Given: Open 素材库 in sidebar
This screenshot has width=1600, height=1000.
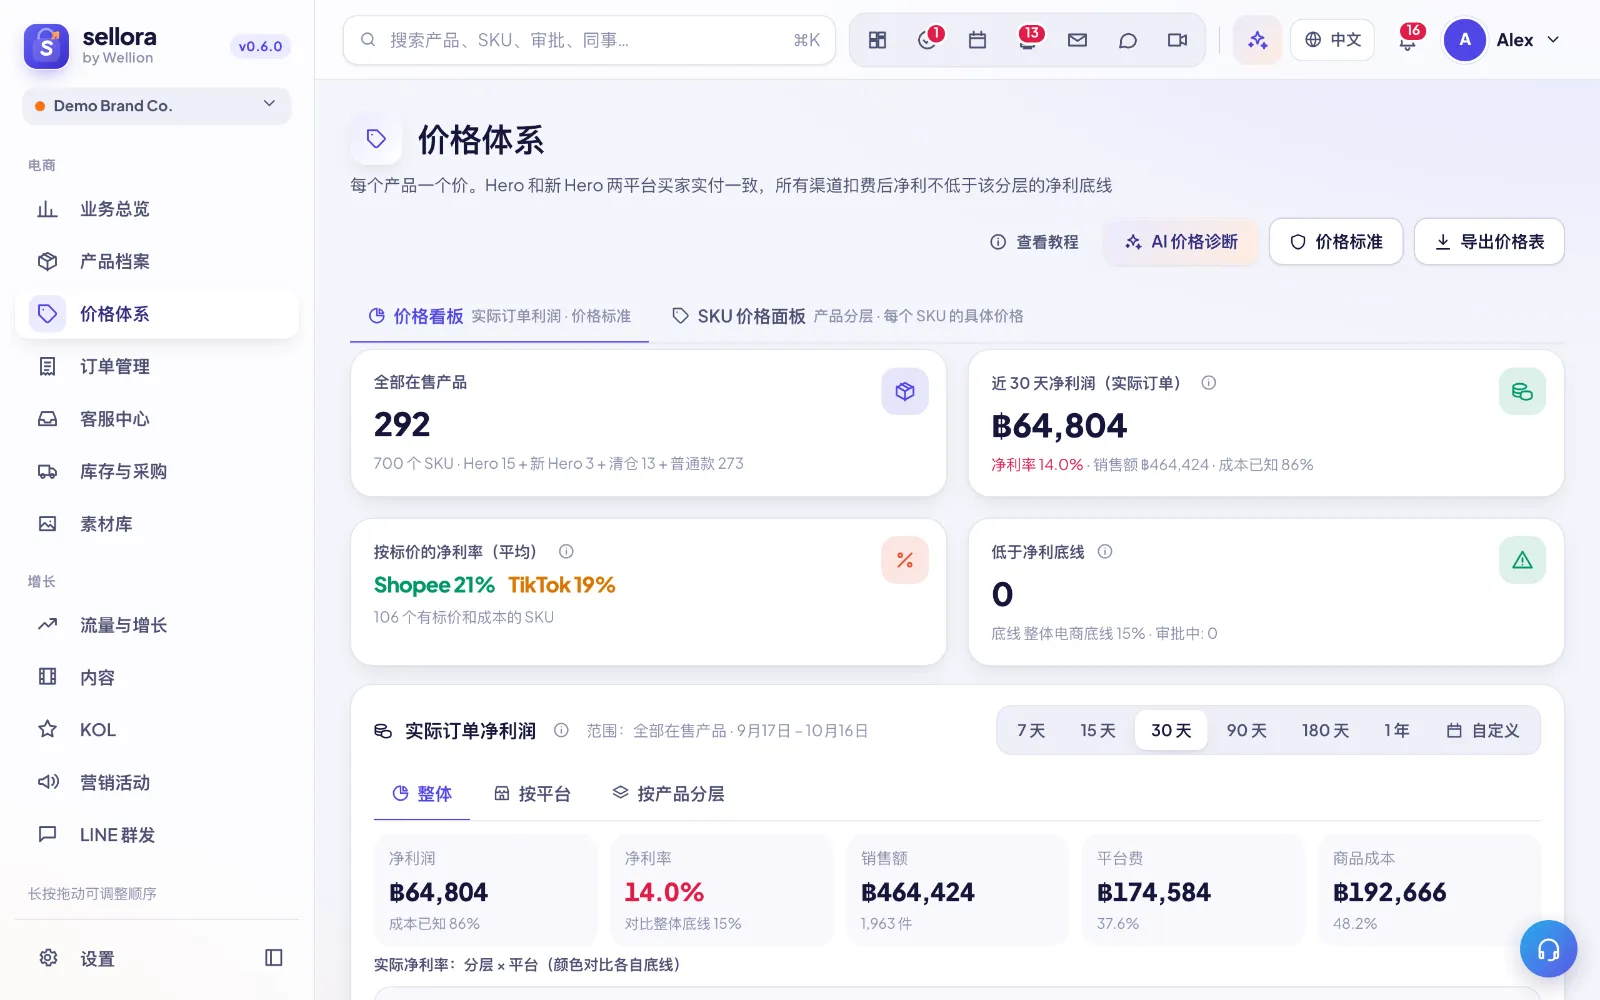Looking at the screenshot, I should [x=157, y=524].
